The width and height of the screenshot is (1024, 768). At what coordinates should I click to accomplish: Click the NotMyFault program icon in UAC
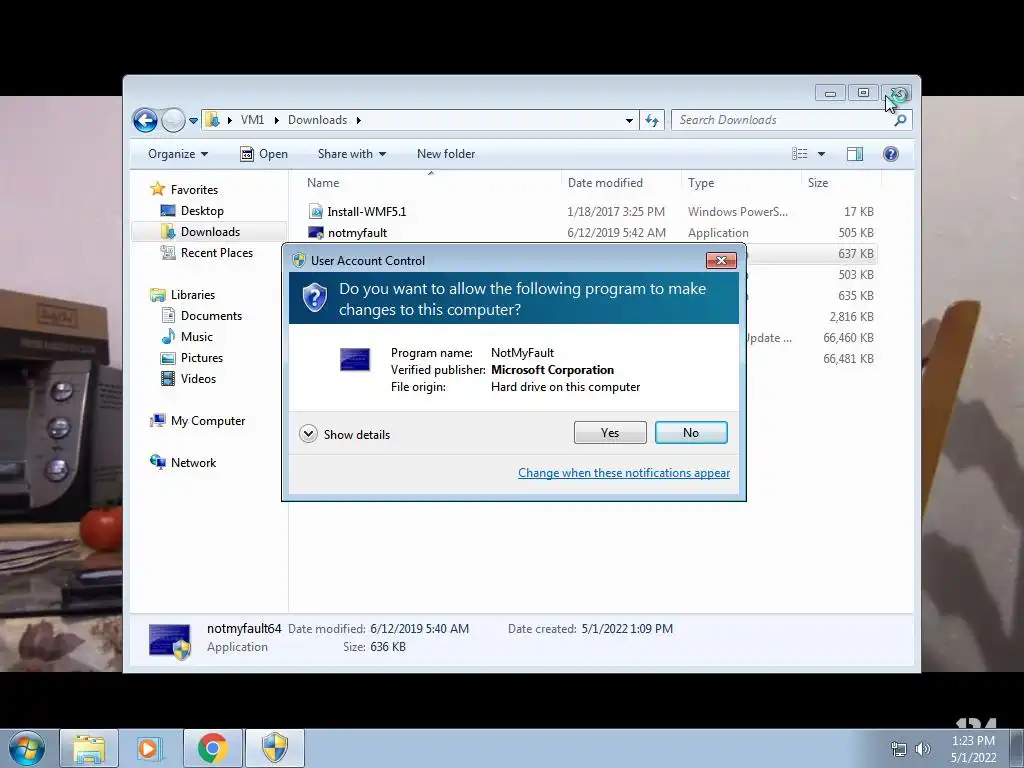coord(355,359)
